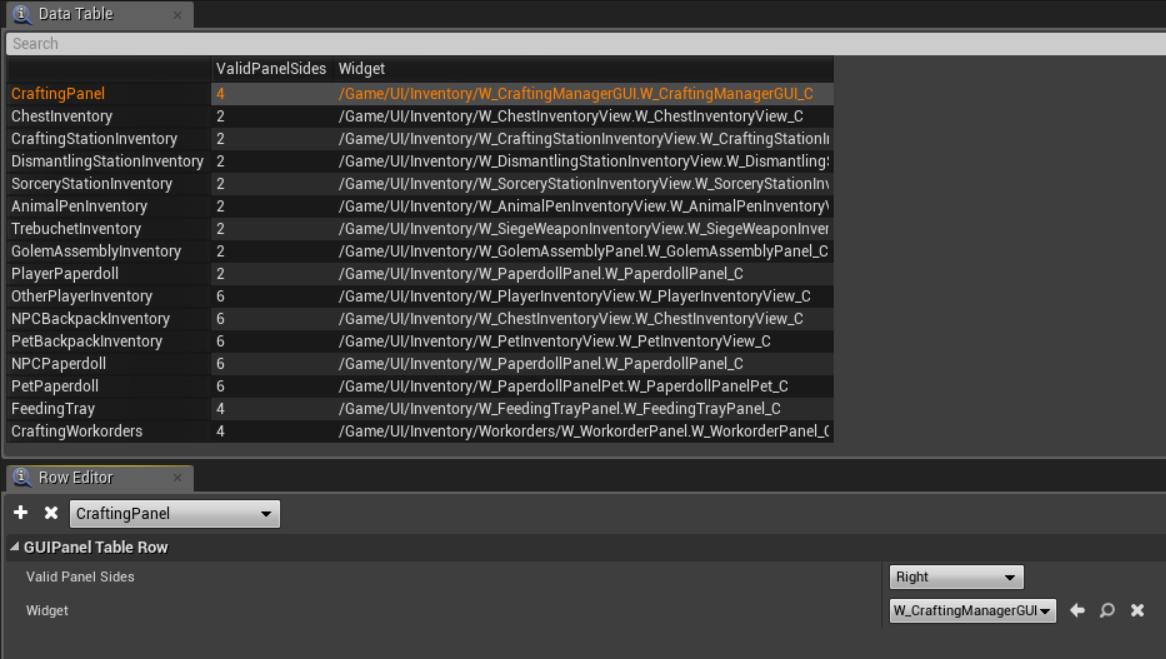Open the W_CraftingManagerGUI widget dropdown

(x=972, y=610)
